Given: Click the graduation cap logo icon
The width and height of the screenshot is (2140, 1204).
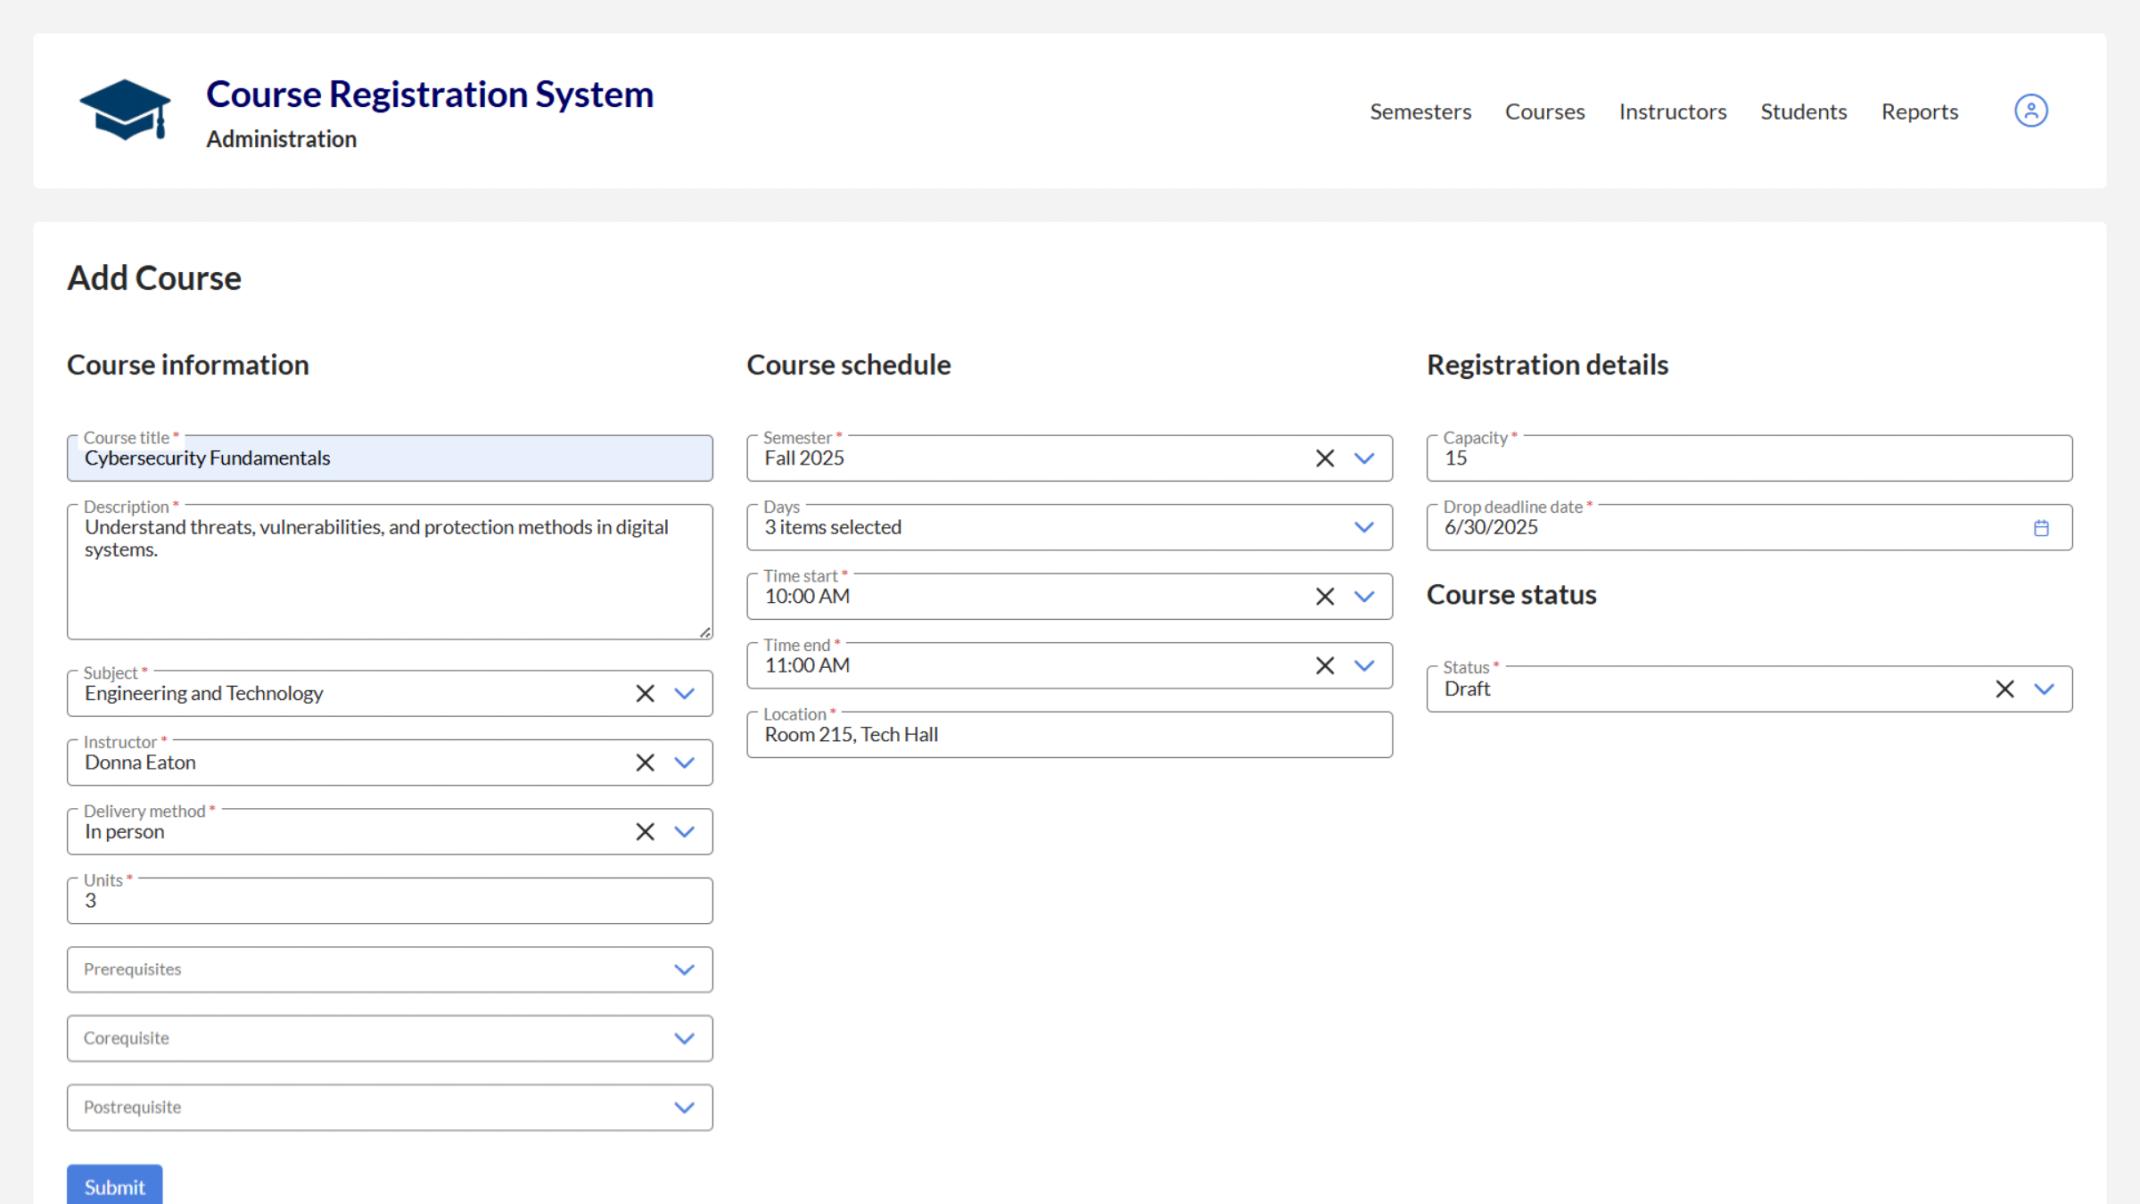Looking at the screenshot, I should 125,110.
